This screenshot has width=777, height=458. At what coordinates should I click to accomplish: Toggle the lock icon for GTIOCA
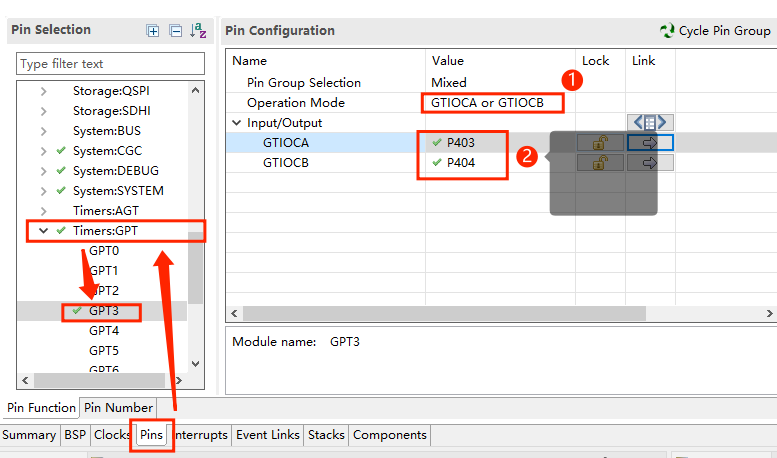pos(600,143)
